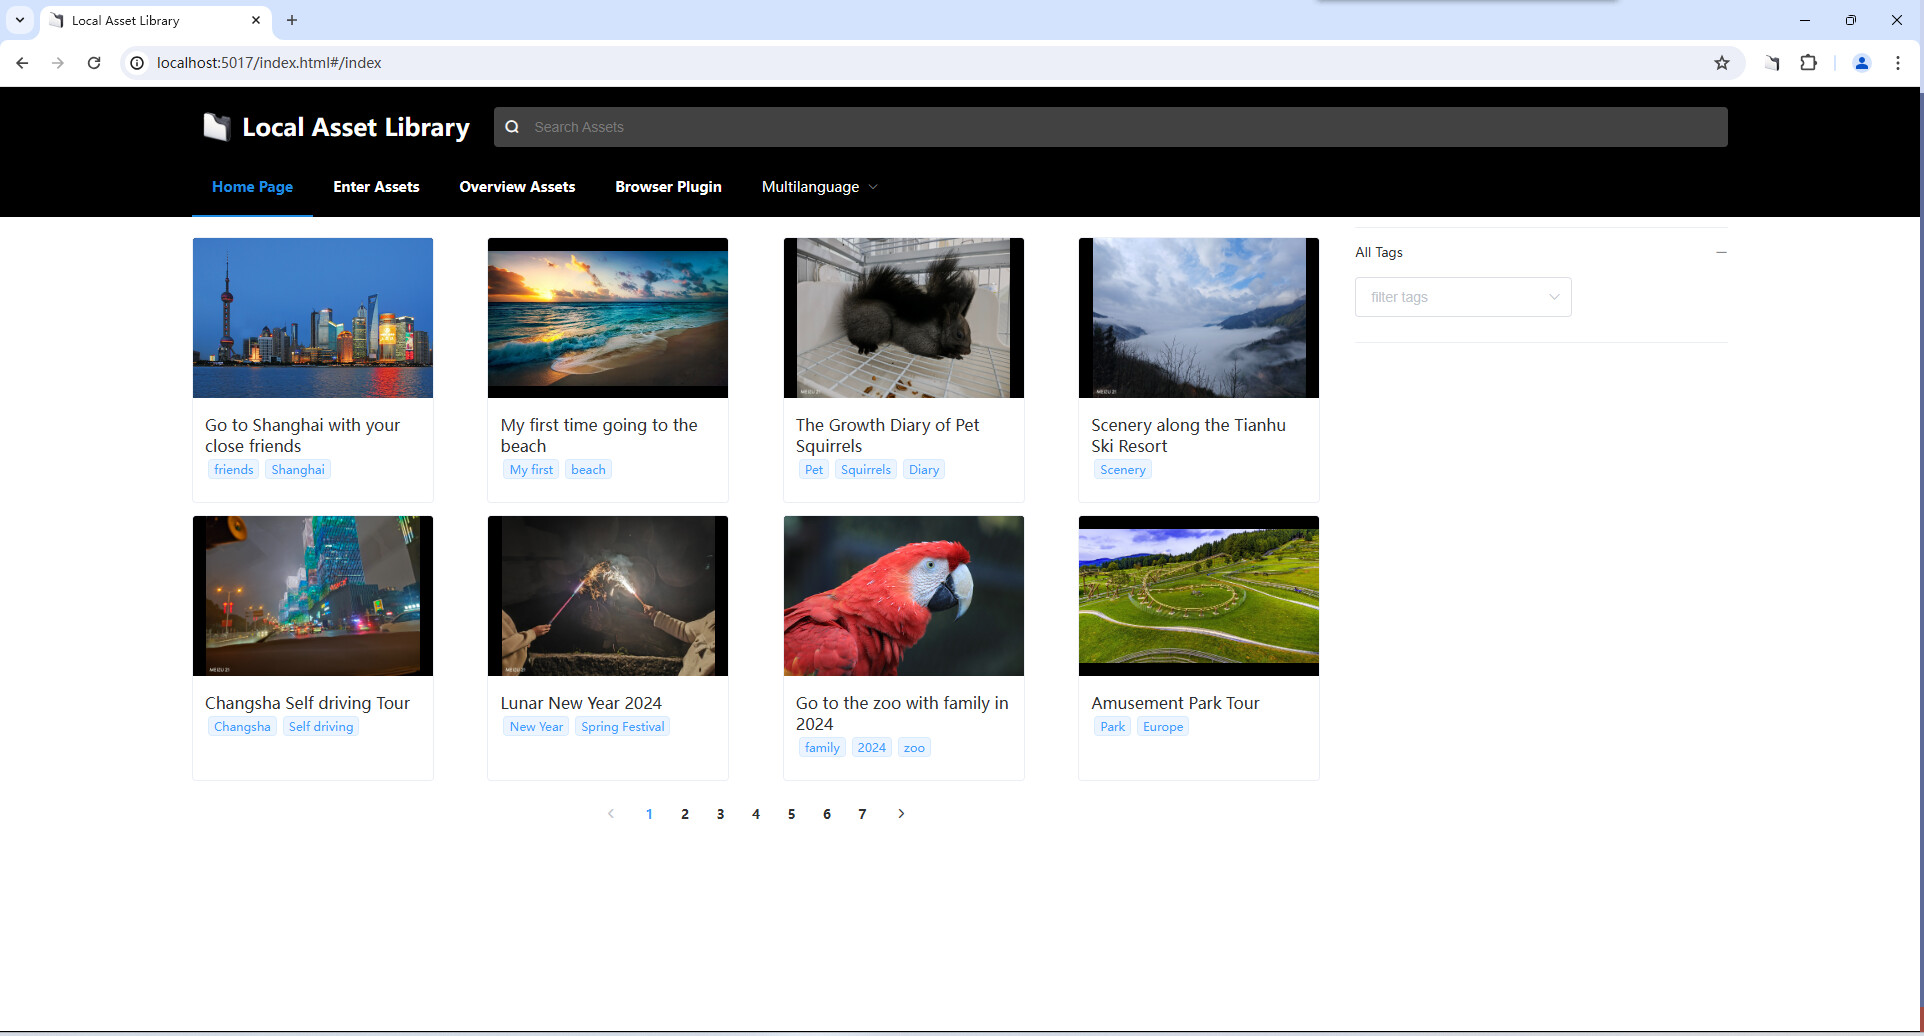Screen dimensions: 1924x1036
Task: Switch to the Overview Assets tab
Action: coord(516,187)
